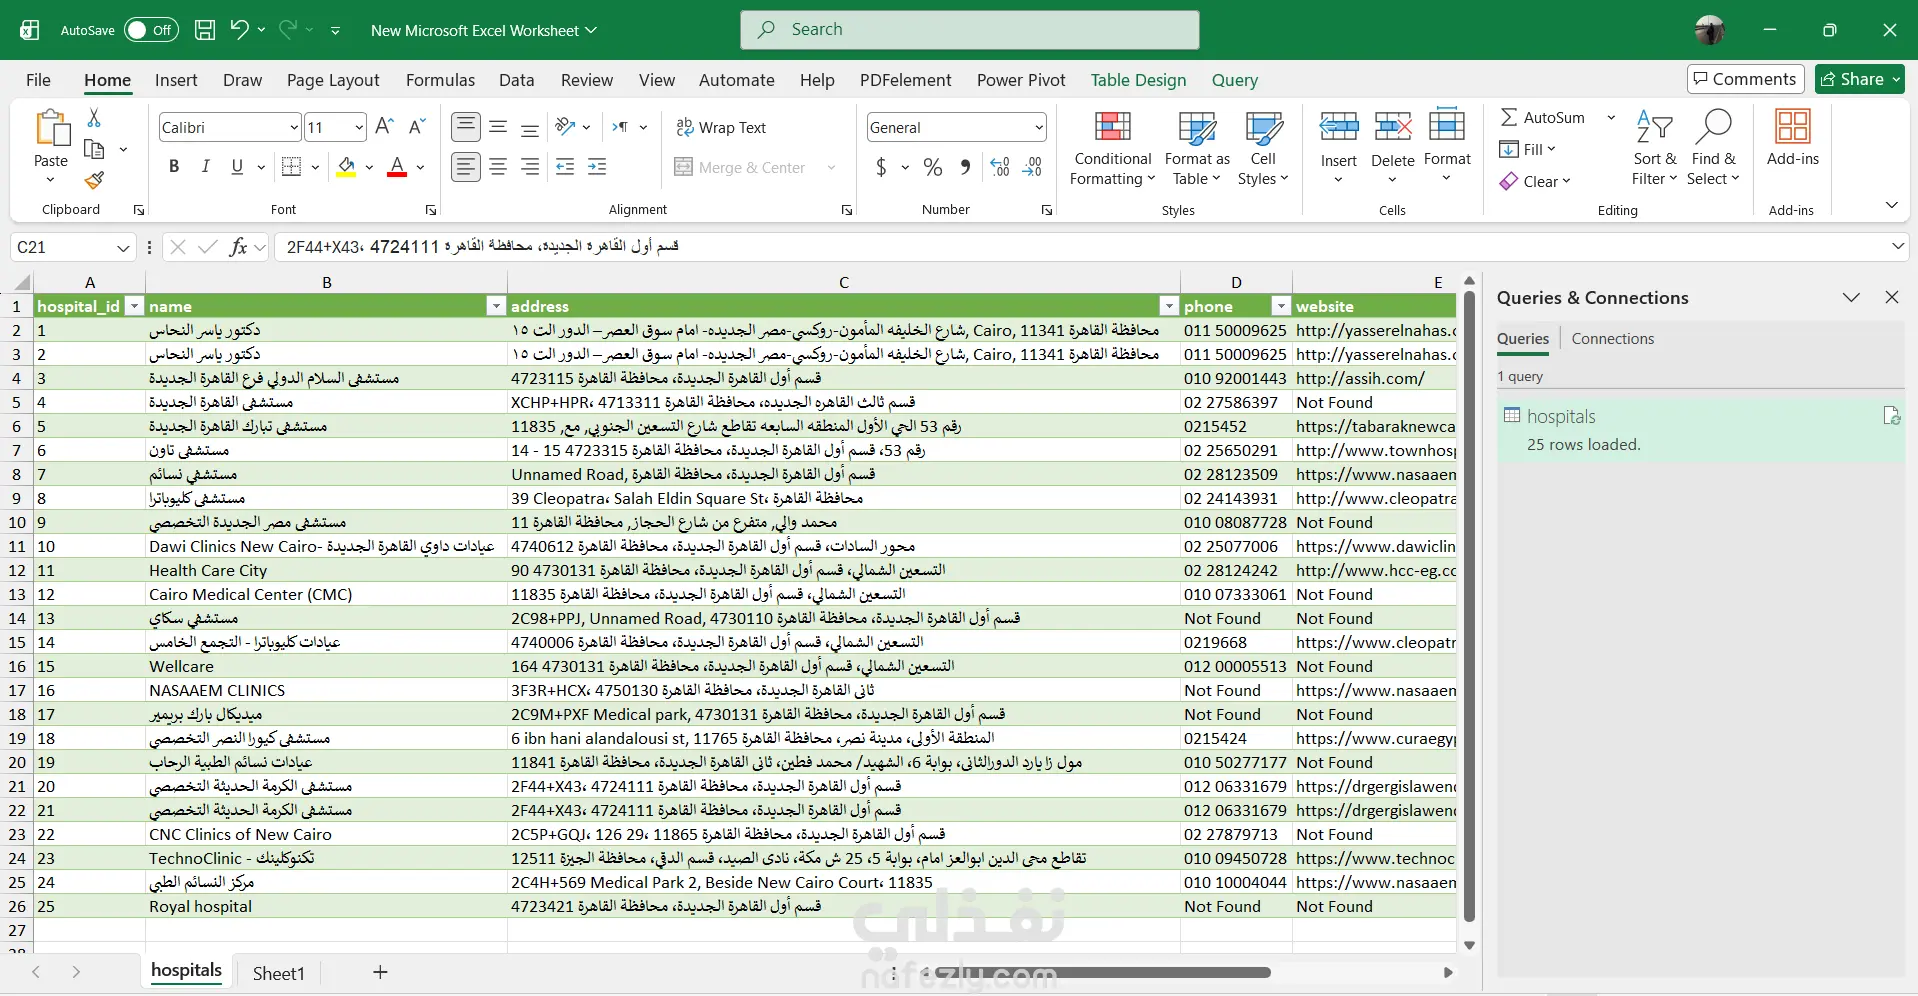1918x996 pixels.
Task: Toggle Bold formatting
Action: click(x=174, y=167)
